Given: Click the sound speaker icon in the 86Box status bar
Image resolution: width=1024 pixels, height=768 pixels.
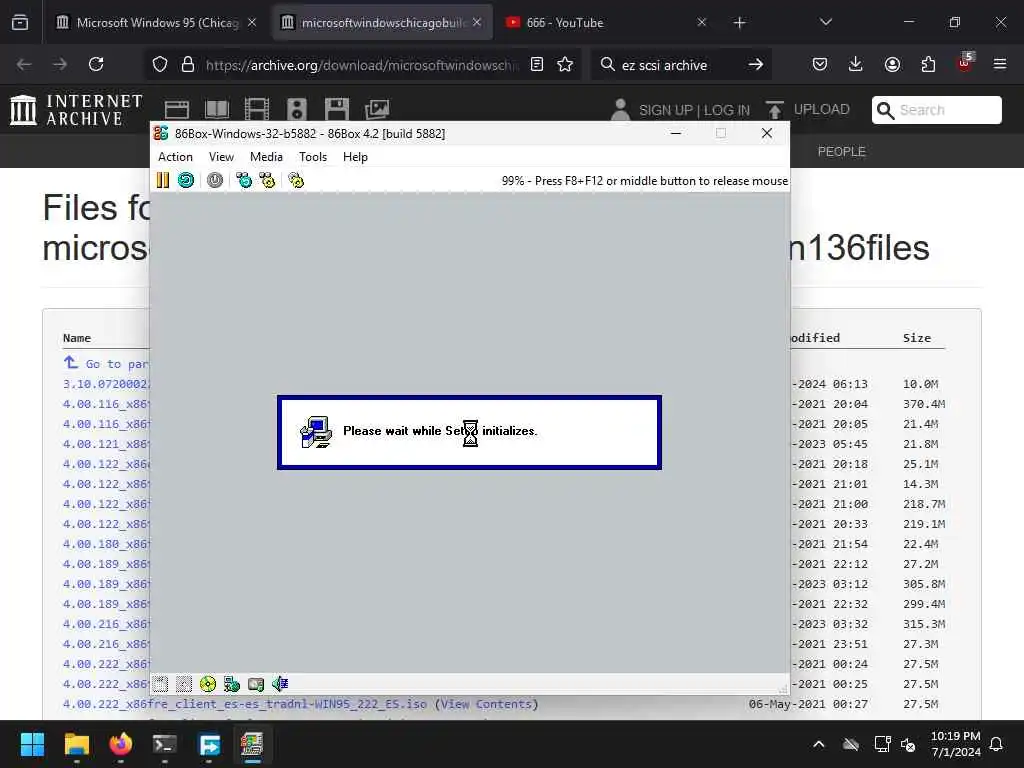Looking at the screenshot, I should tap(280, 684).
